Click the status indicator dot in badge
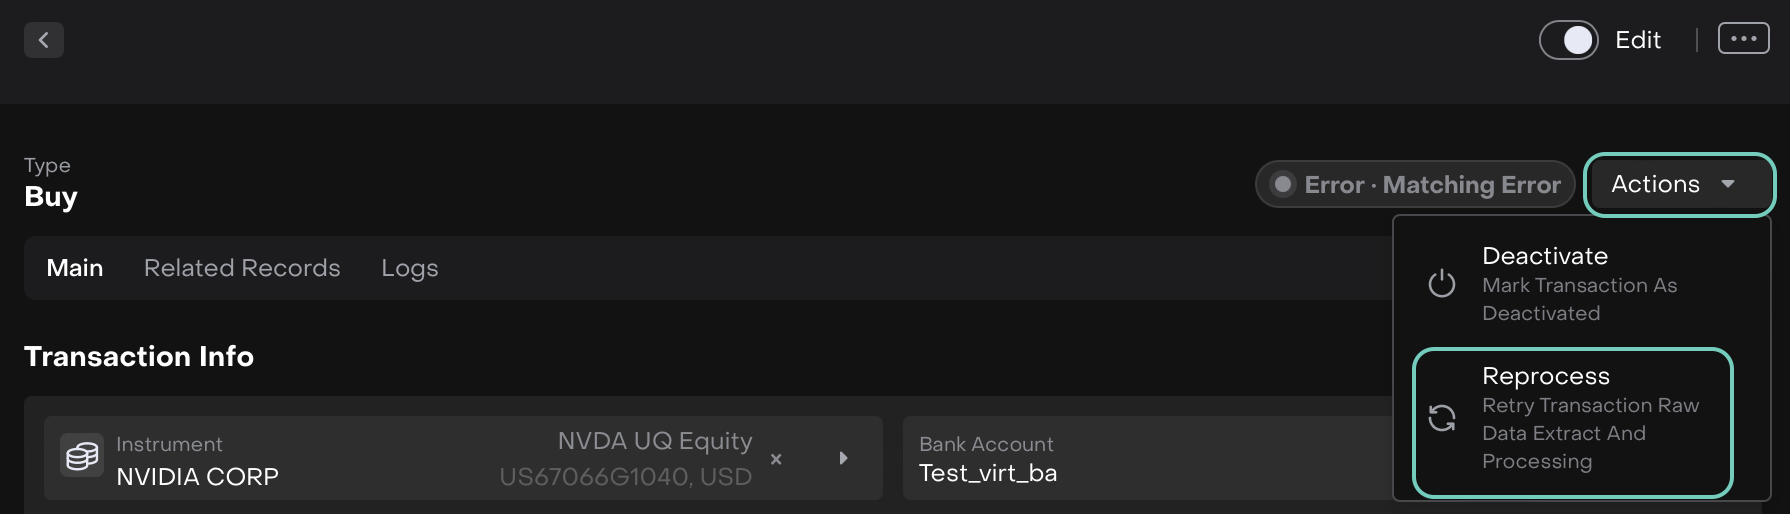Screen dimensions: 1790x514 pos(1283,185)
